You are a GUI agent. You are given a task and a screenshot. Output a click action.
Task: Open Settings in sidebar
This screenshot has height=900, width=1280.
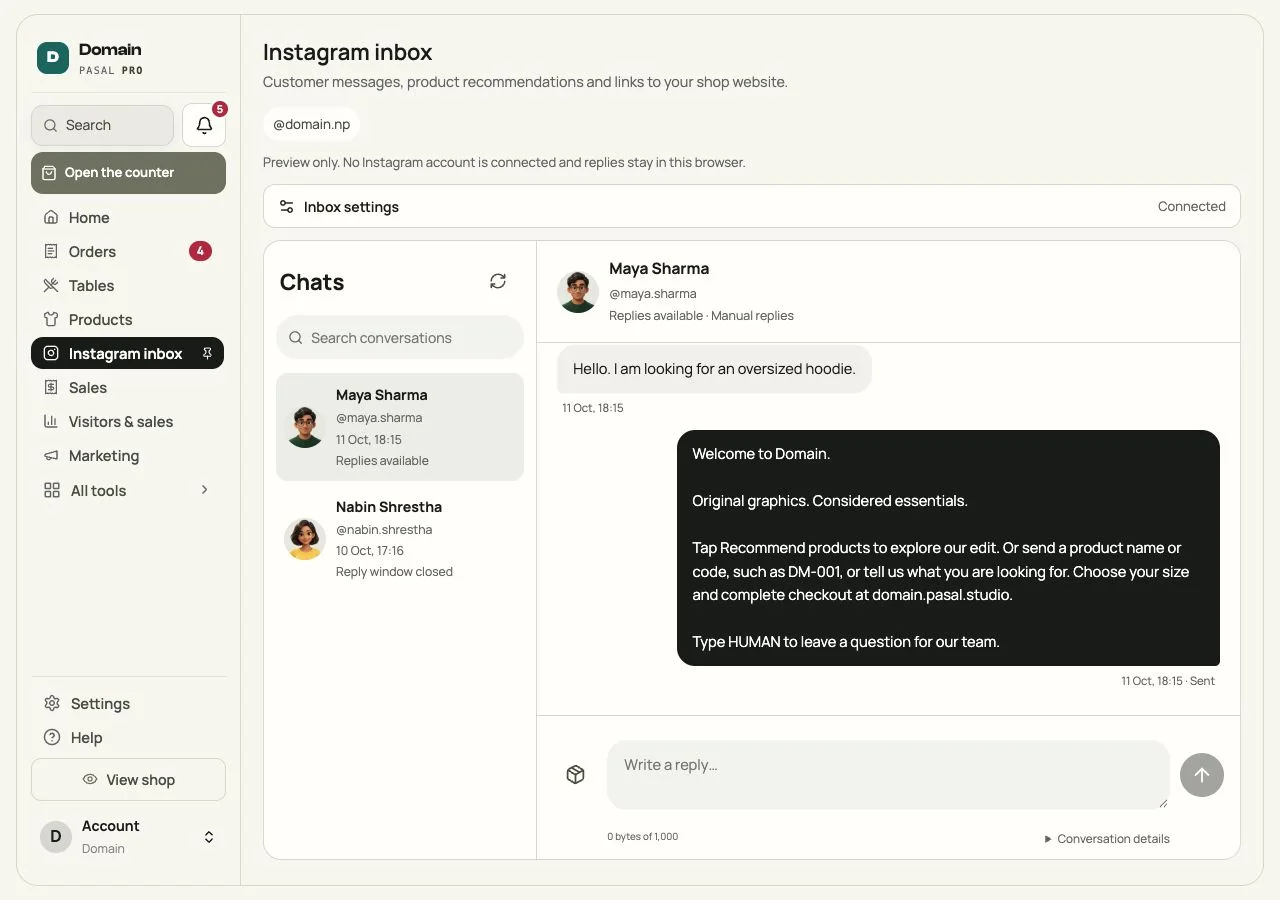click(128, 703)
